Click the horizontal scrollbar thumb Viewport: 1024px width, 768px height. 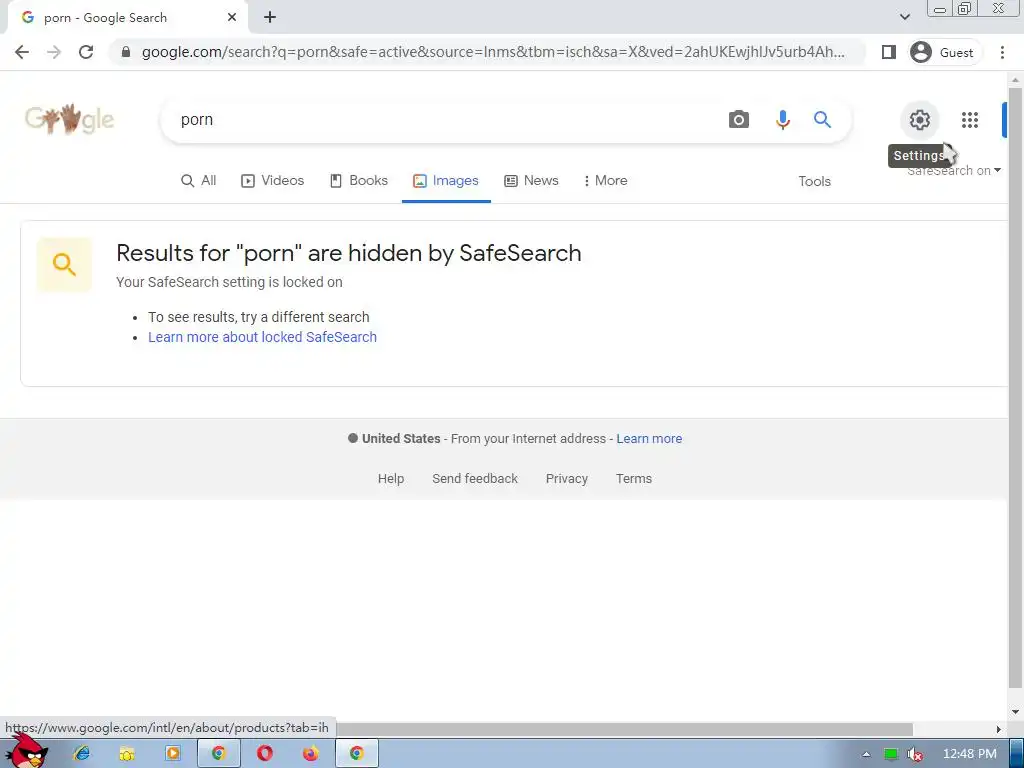[x=624, y=729]
